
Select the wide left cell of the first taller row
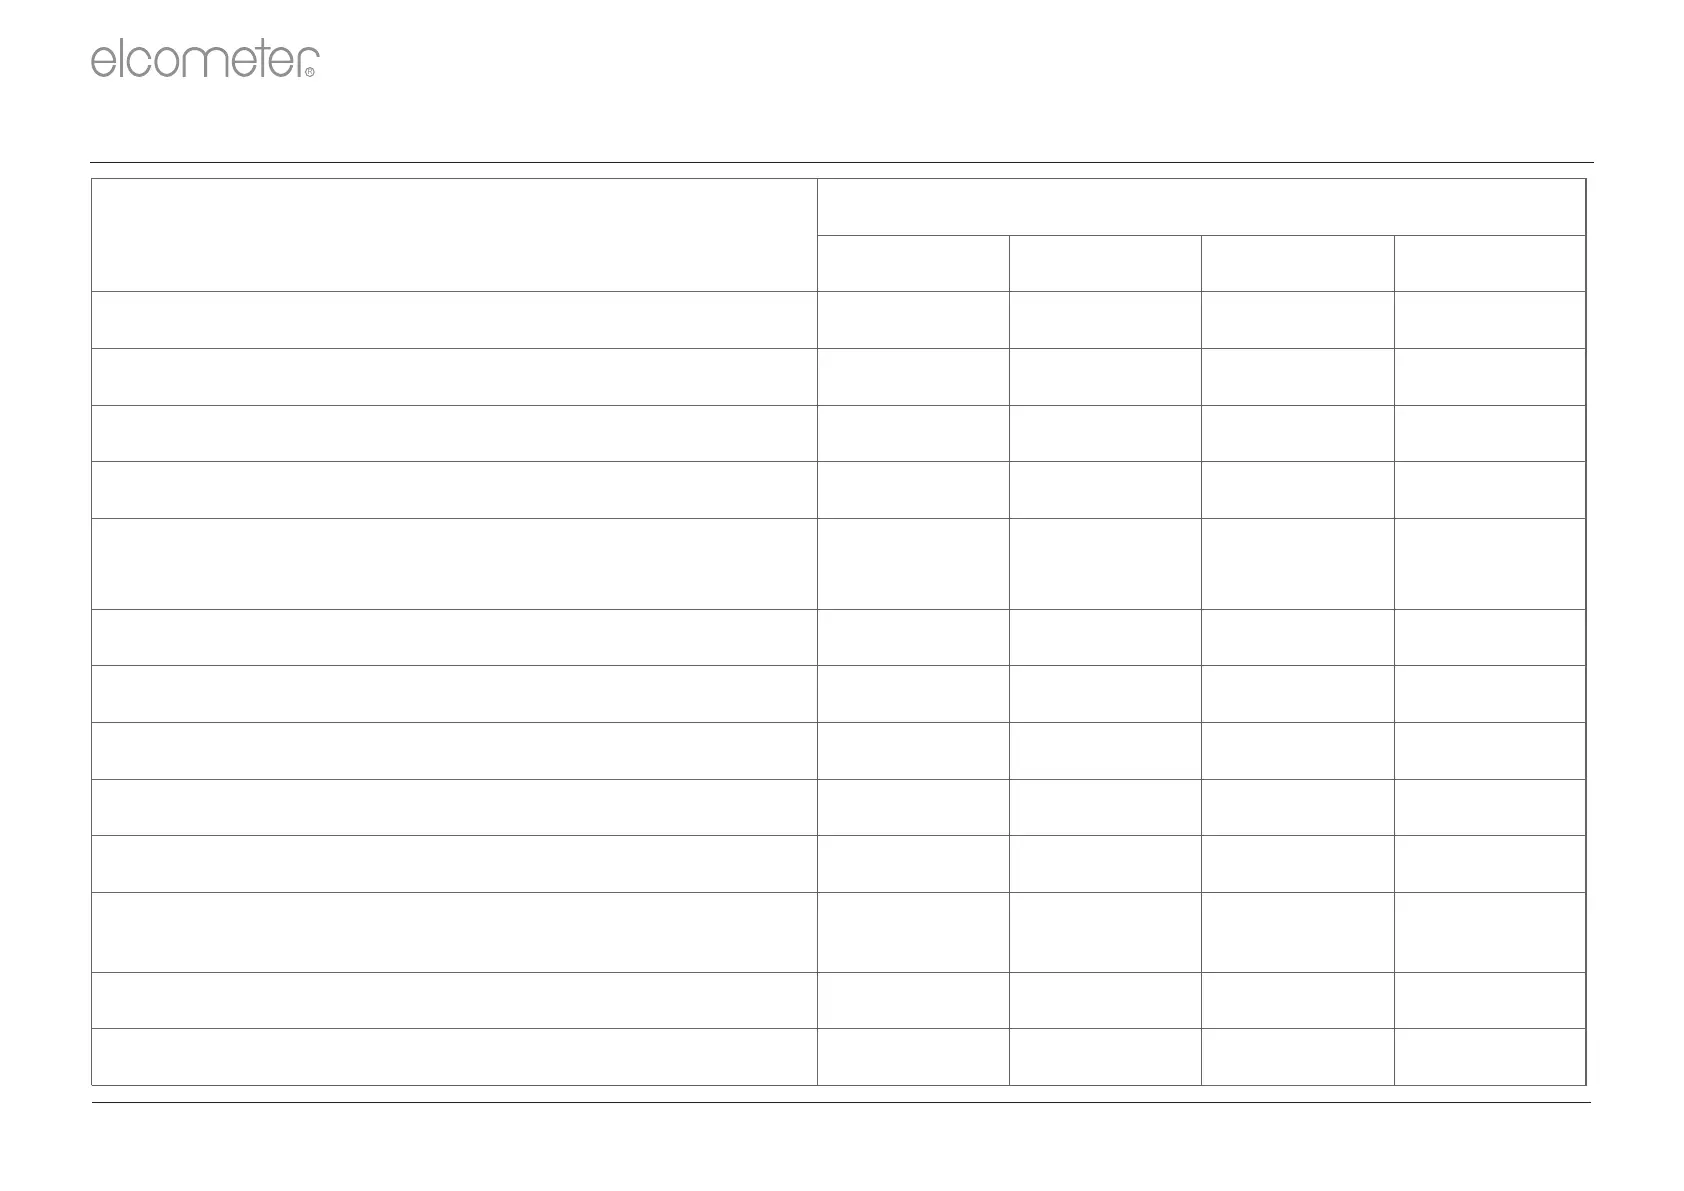point(454,563)
